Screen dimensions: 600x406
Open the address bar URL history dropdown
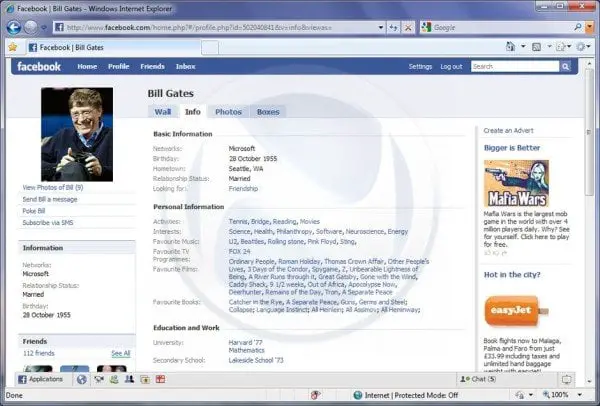pos(381,28)
